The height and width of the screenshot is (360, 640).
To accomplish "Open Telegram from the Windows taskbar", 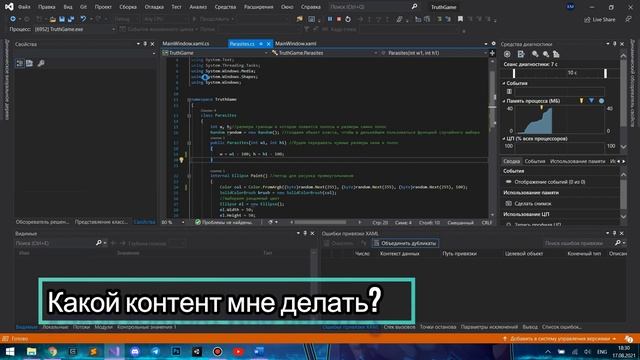I will 156,351.
